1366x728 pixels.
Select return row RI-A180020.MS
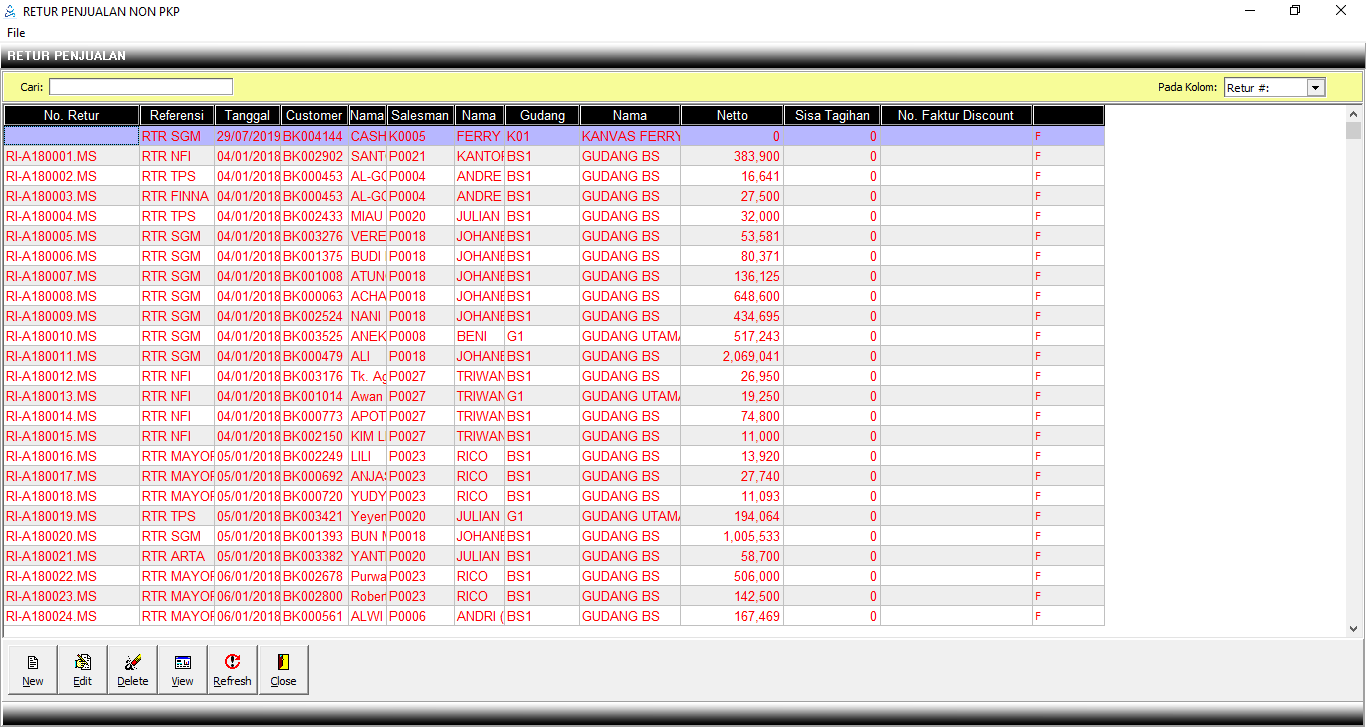pyautogui.click(x=52, y=536)
